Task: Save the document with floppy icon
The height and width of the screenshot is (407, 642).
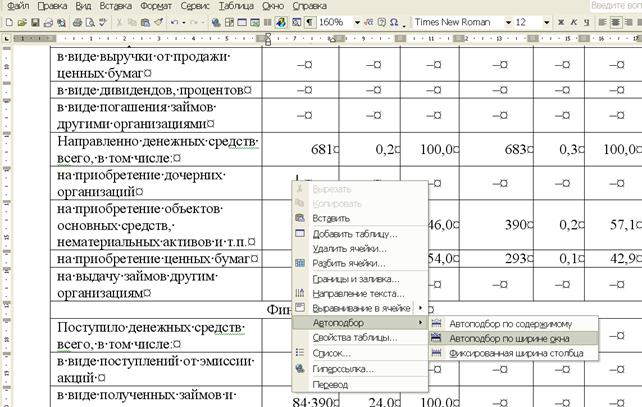Action: pos(35,23)
